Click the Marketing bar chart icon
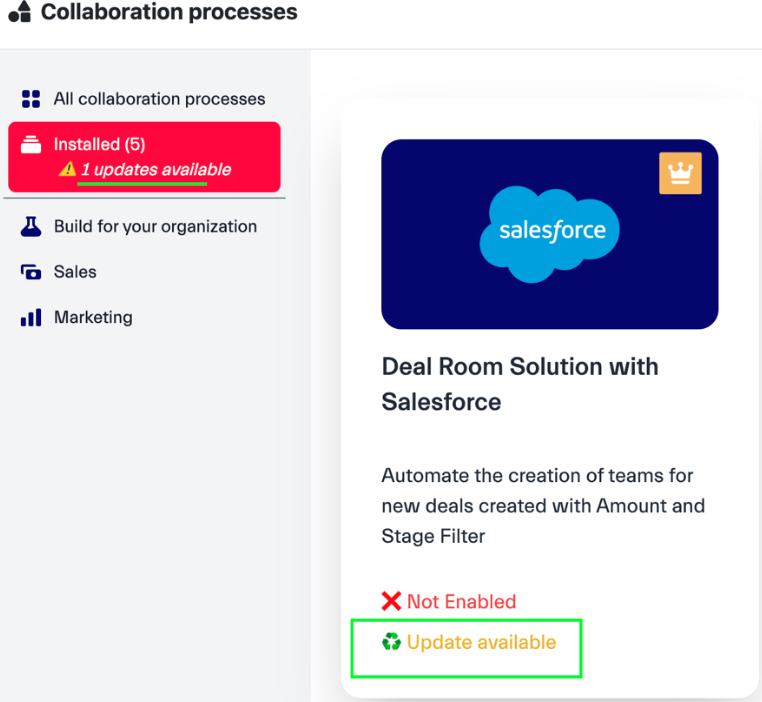 click(31, 318)
